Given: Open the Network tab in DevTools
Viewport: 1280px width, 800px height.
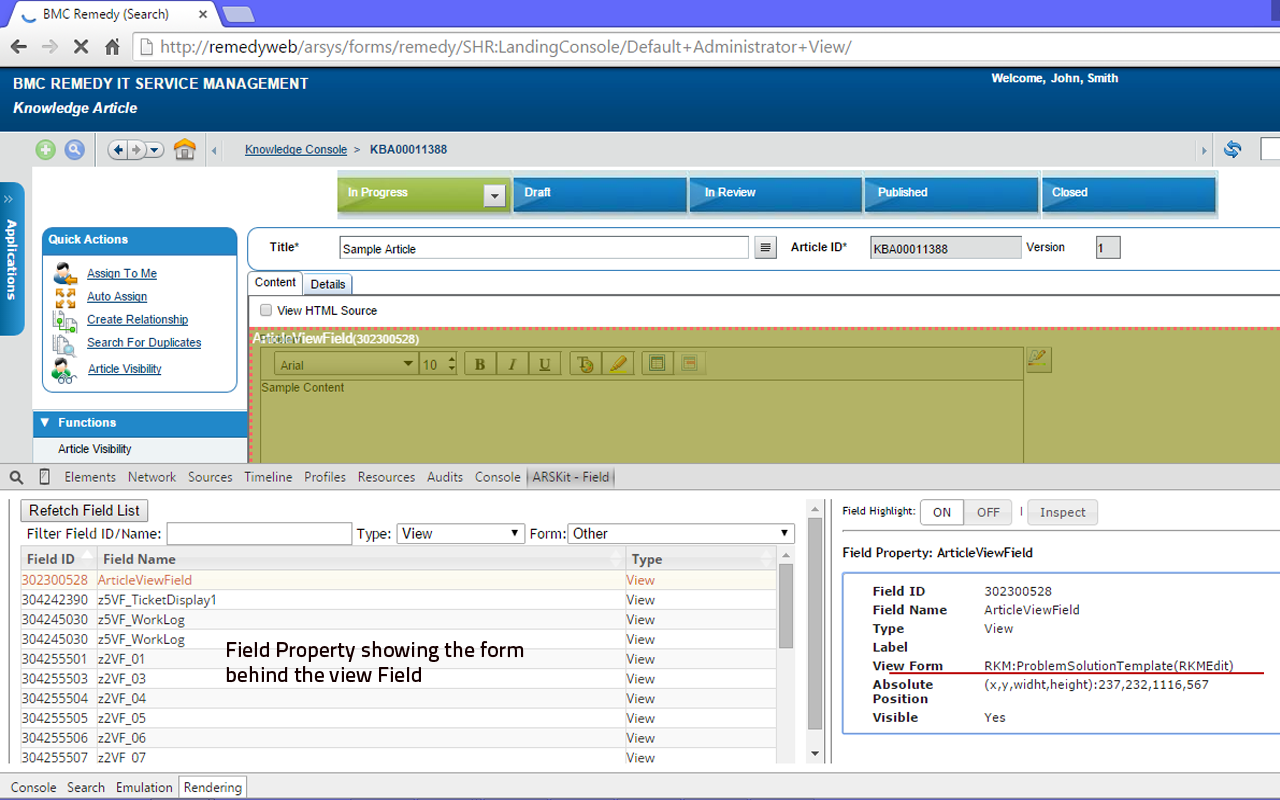Looking at the screenshot, I should (x=151, y=477).
